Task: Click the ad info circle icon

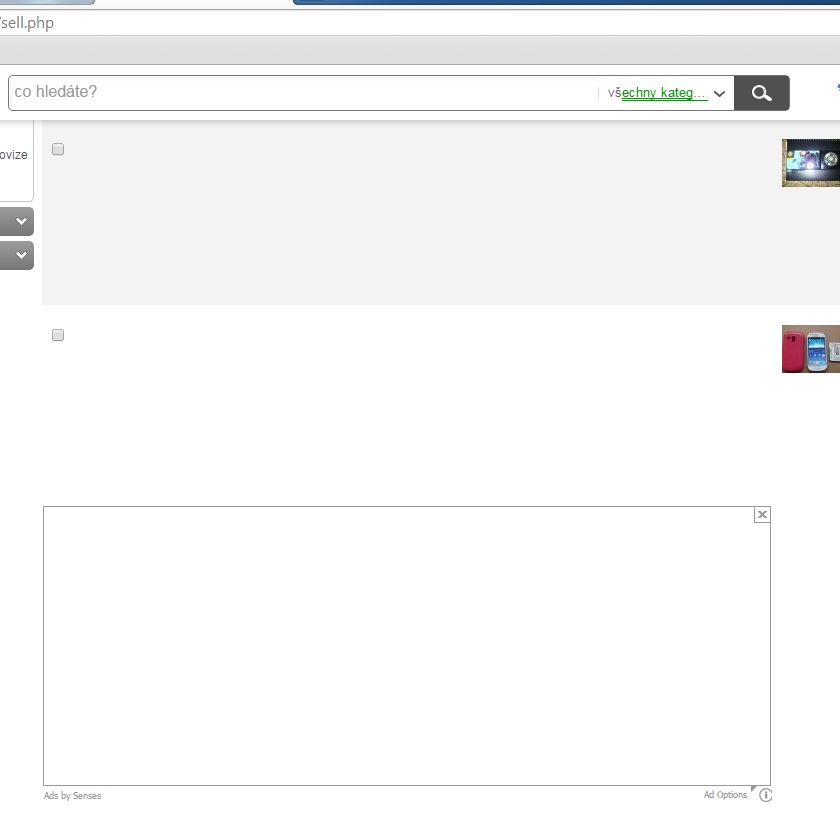Action: pyautogui.click(x=766, y=795)
